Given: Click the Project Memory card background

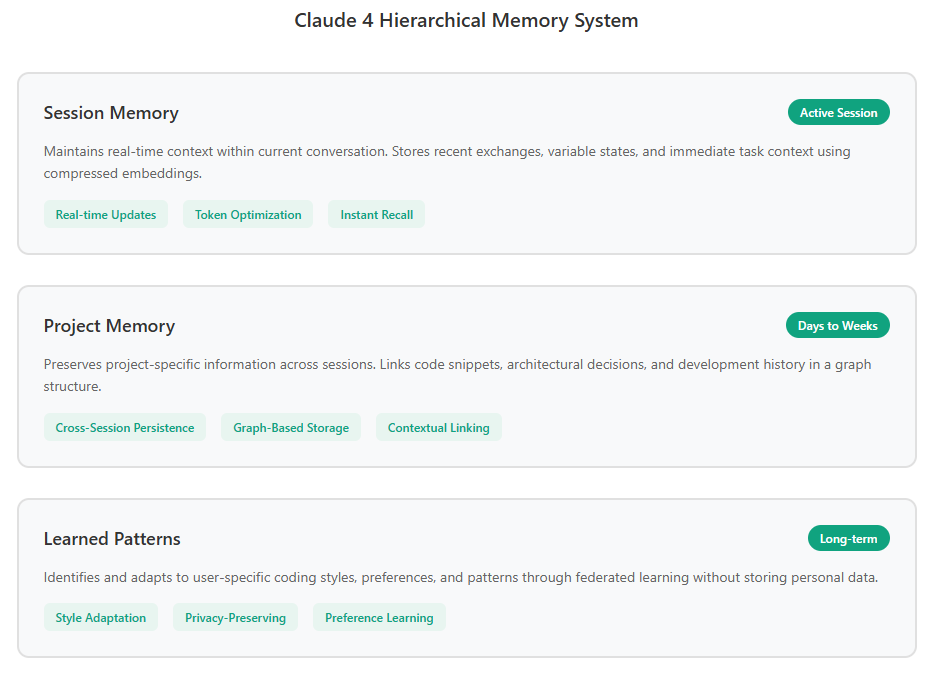Looking at the screenshot, I should (467, 376).
